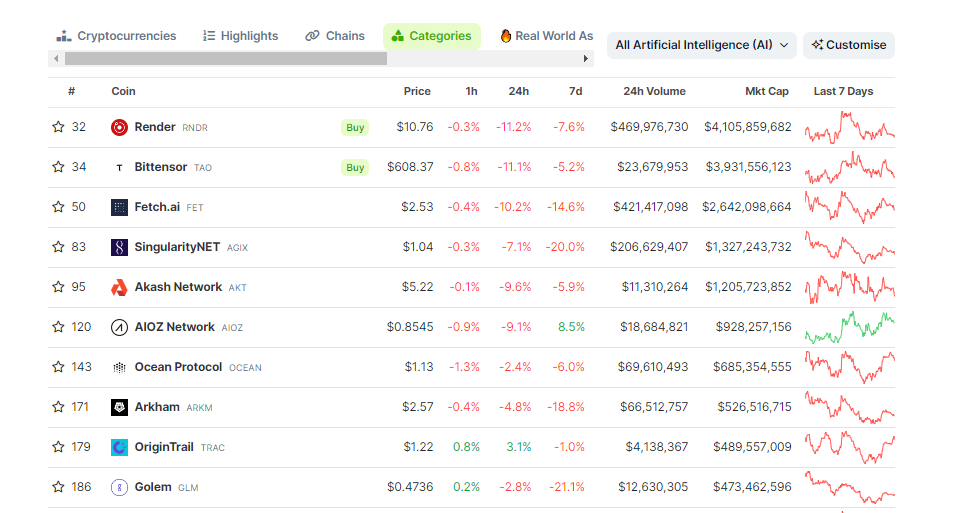Sort table by 1h change
954x513 pixels.
472,91
